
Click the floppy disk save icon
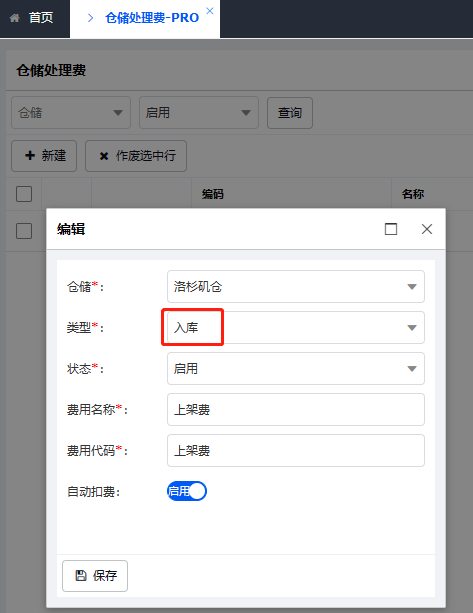pyautogui.click(x=81, y=575)
